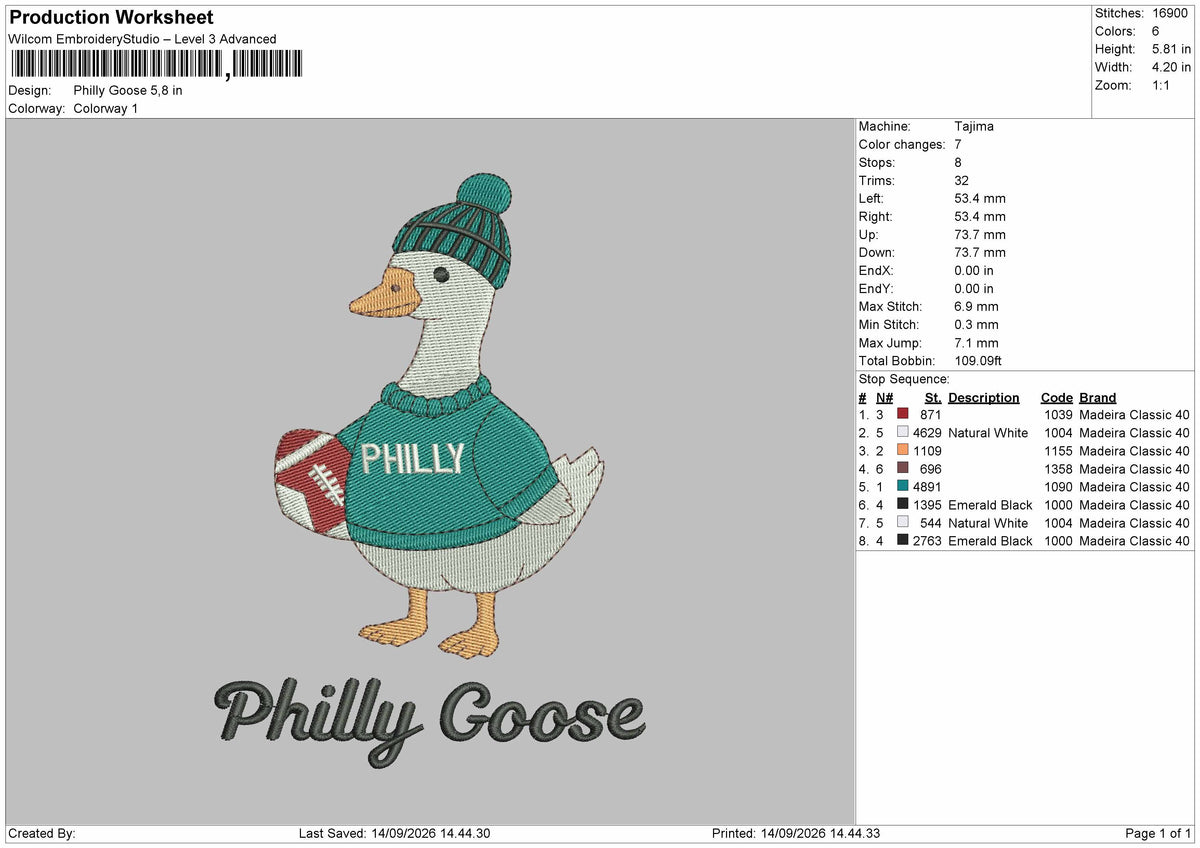Click the Height value '5.81 in'
The image size is (1200, 848).
[x=1172, y=49]
